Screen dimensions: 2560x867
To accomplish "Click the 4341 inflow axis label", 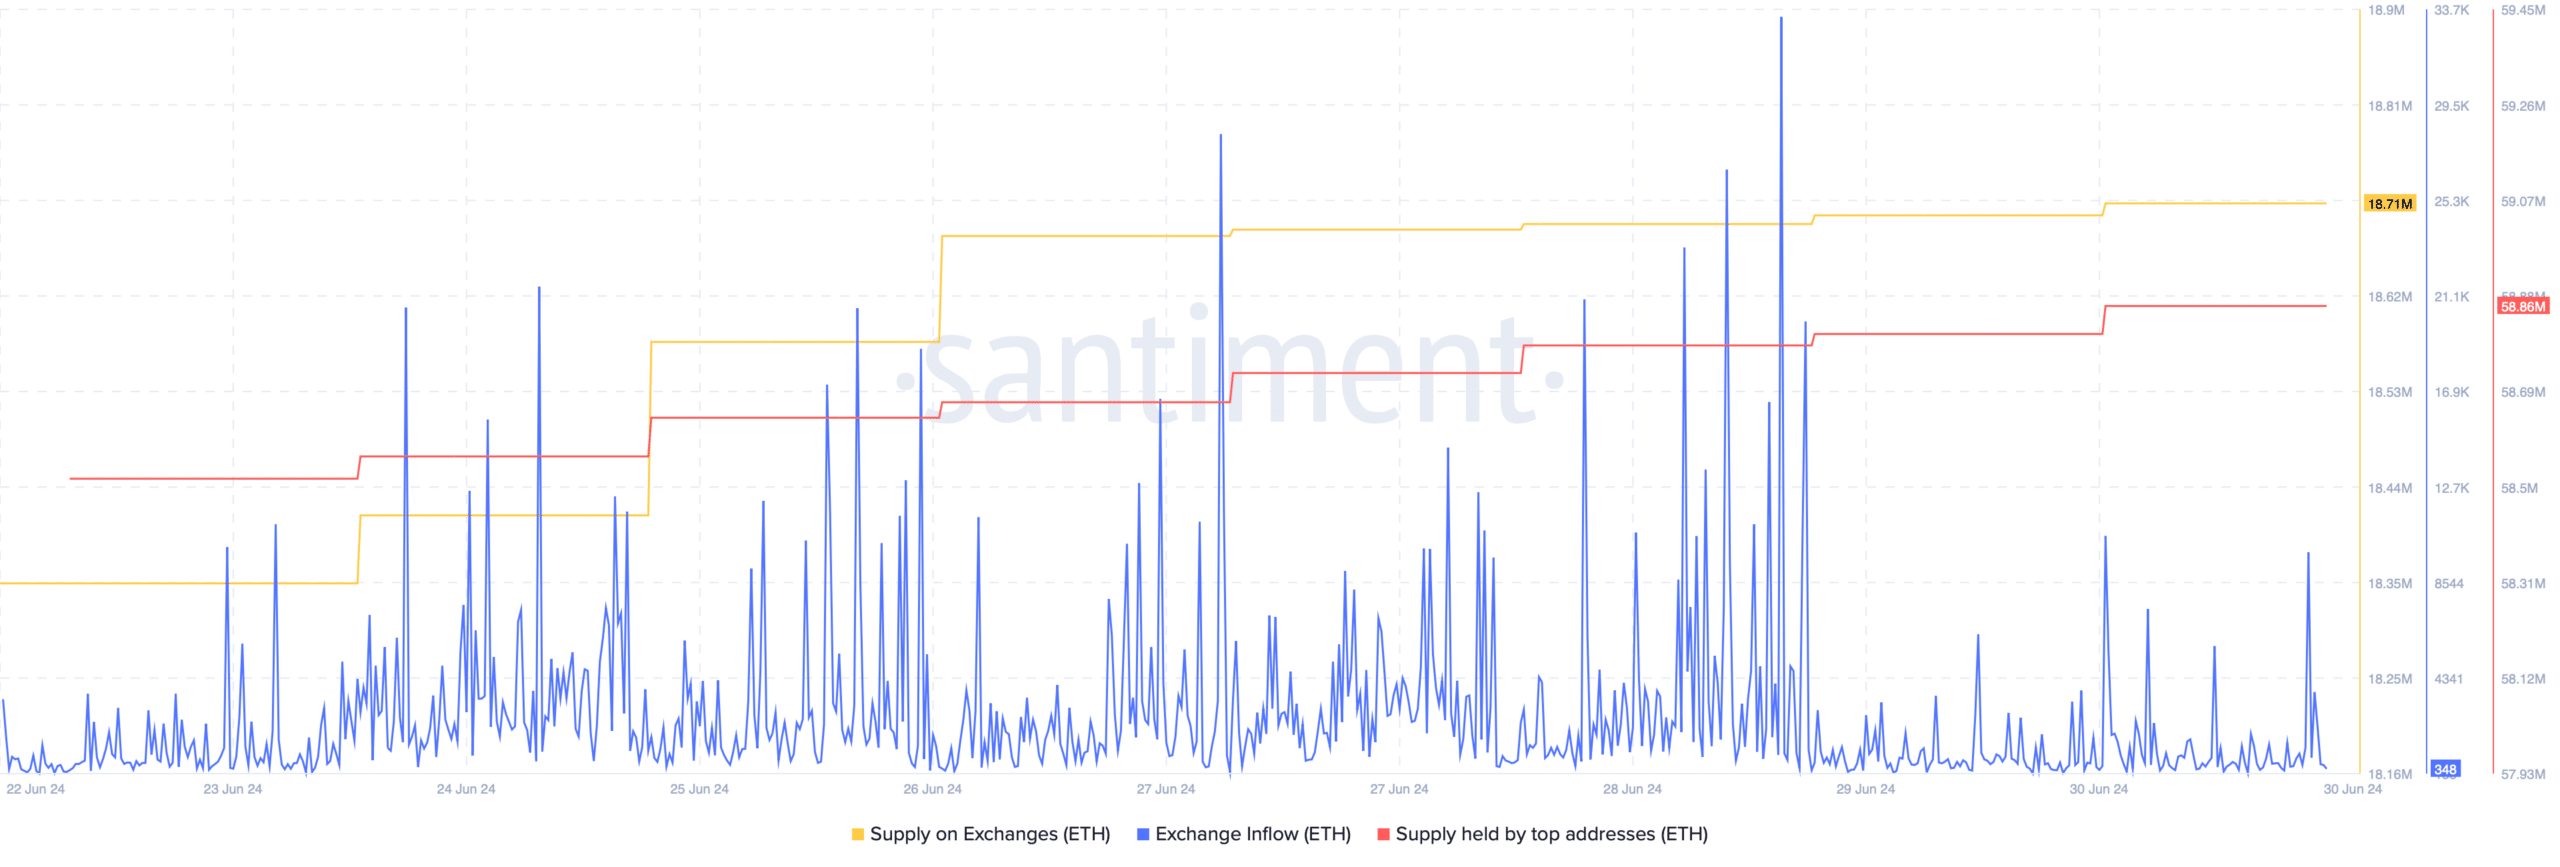I will [2449, 680].
